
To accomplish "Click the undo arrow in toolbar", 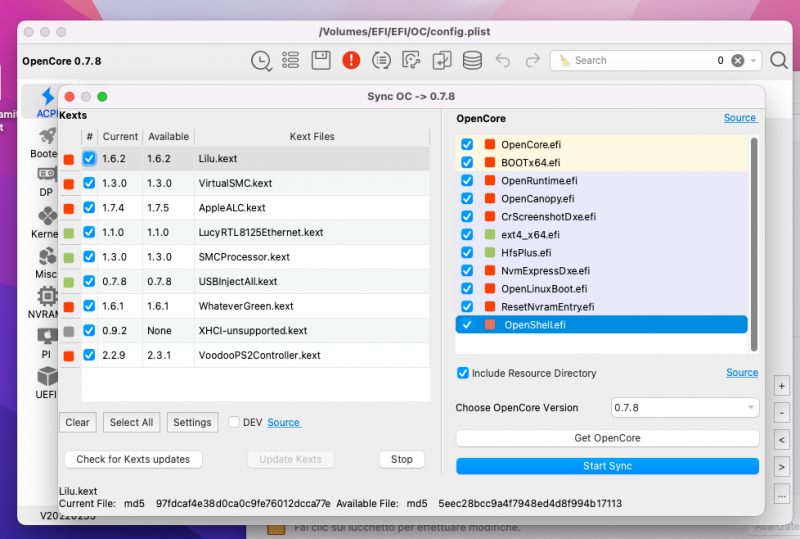I will (503, 61).
